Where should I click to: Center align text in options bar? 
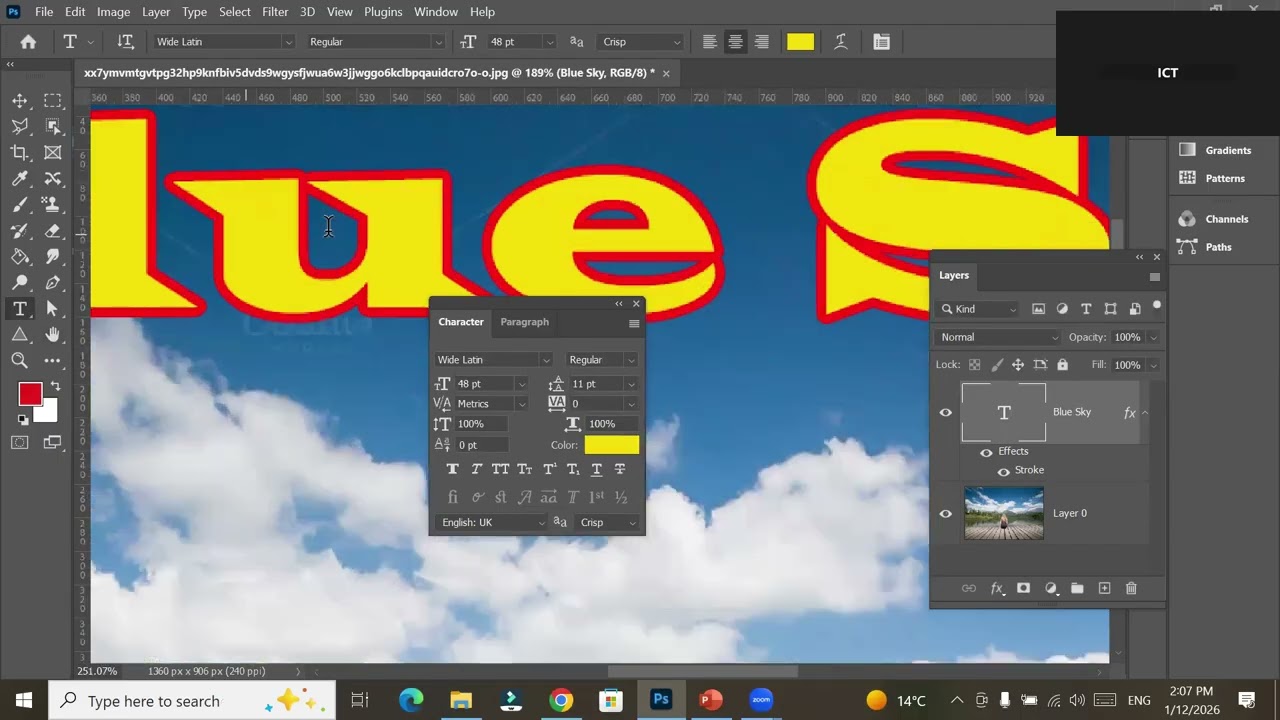(736, 42)
